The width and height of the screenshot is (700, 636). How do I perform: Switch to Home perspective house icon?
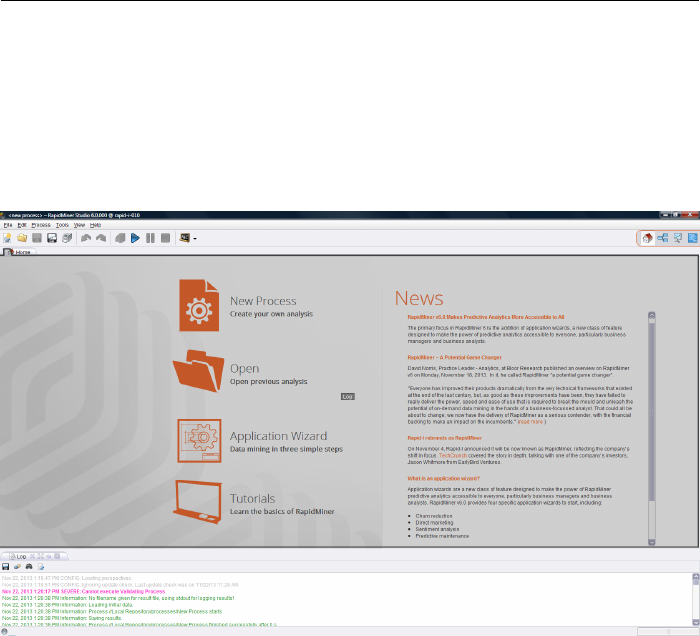click(647, 238)
